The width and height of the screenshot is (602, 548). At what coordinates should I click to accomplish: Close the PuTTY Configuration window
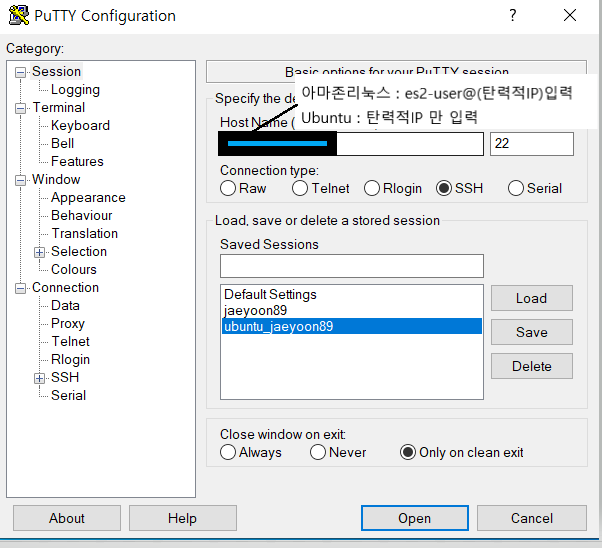[x=570, y=15]
